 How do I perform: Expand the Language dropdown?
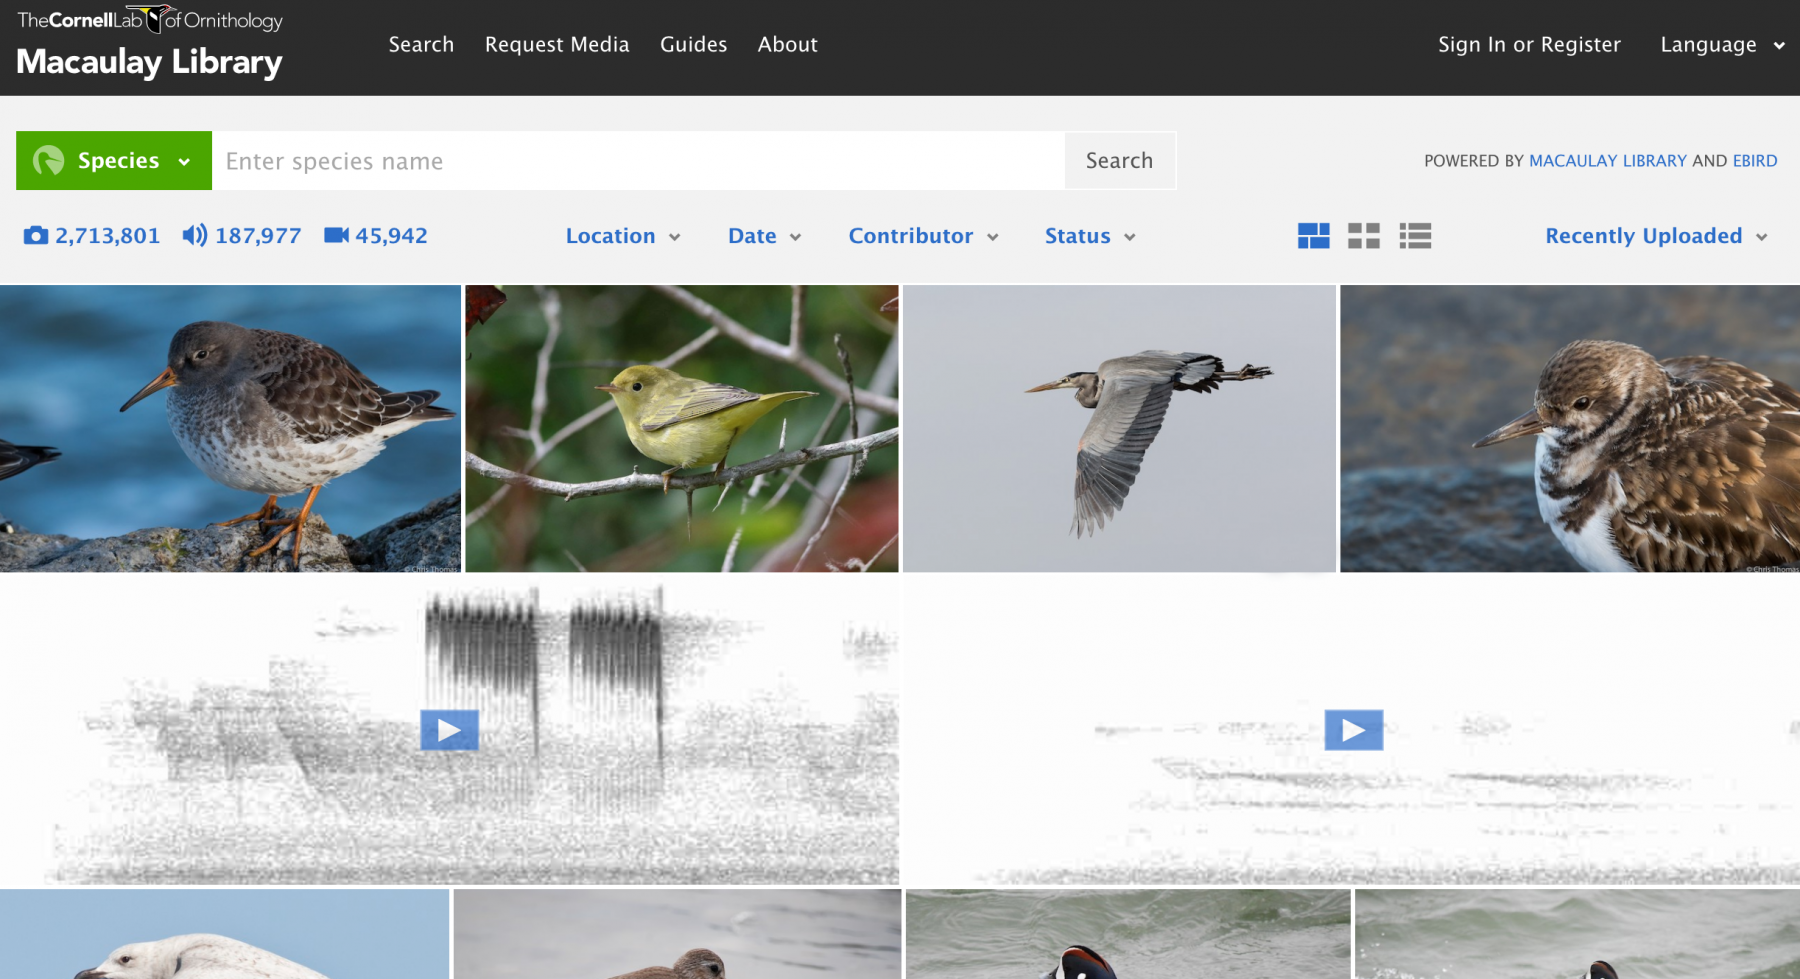point(1722,45)
